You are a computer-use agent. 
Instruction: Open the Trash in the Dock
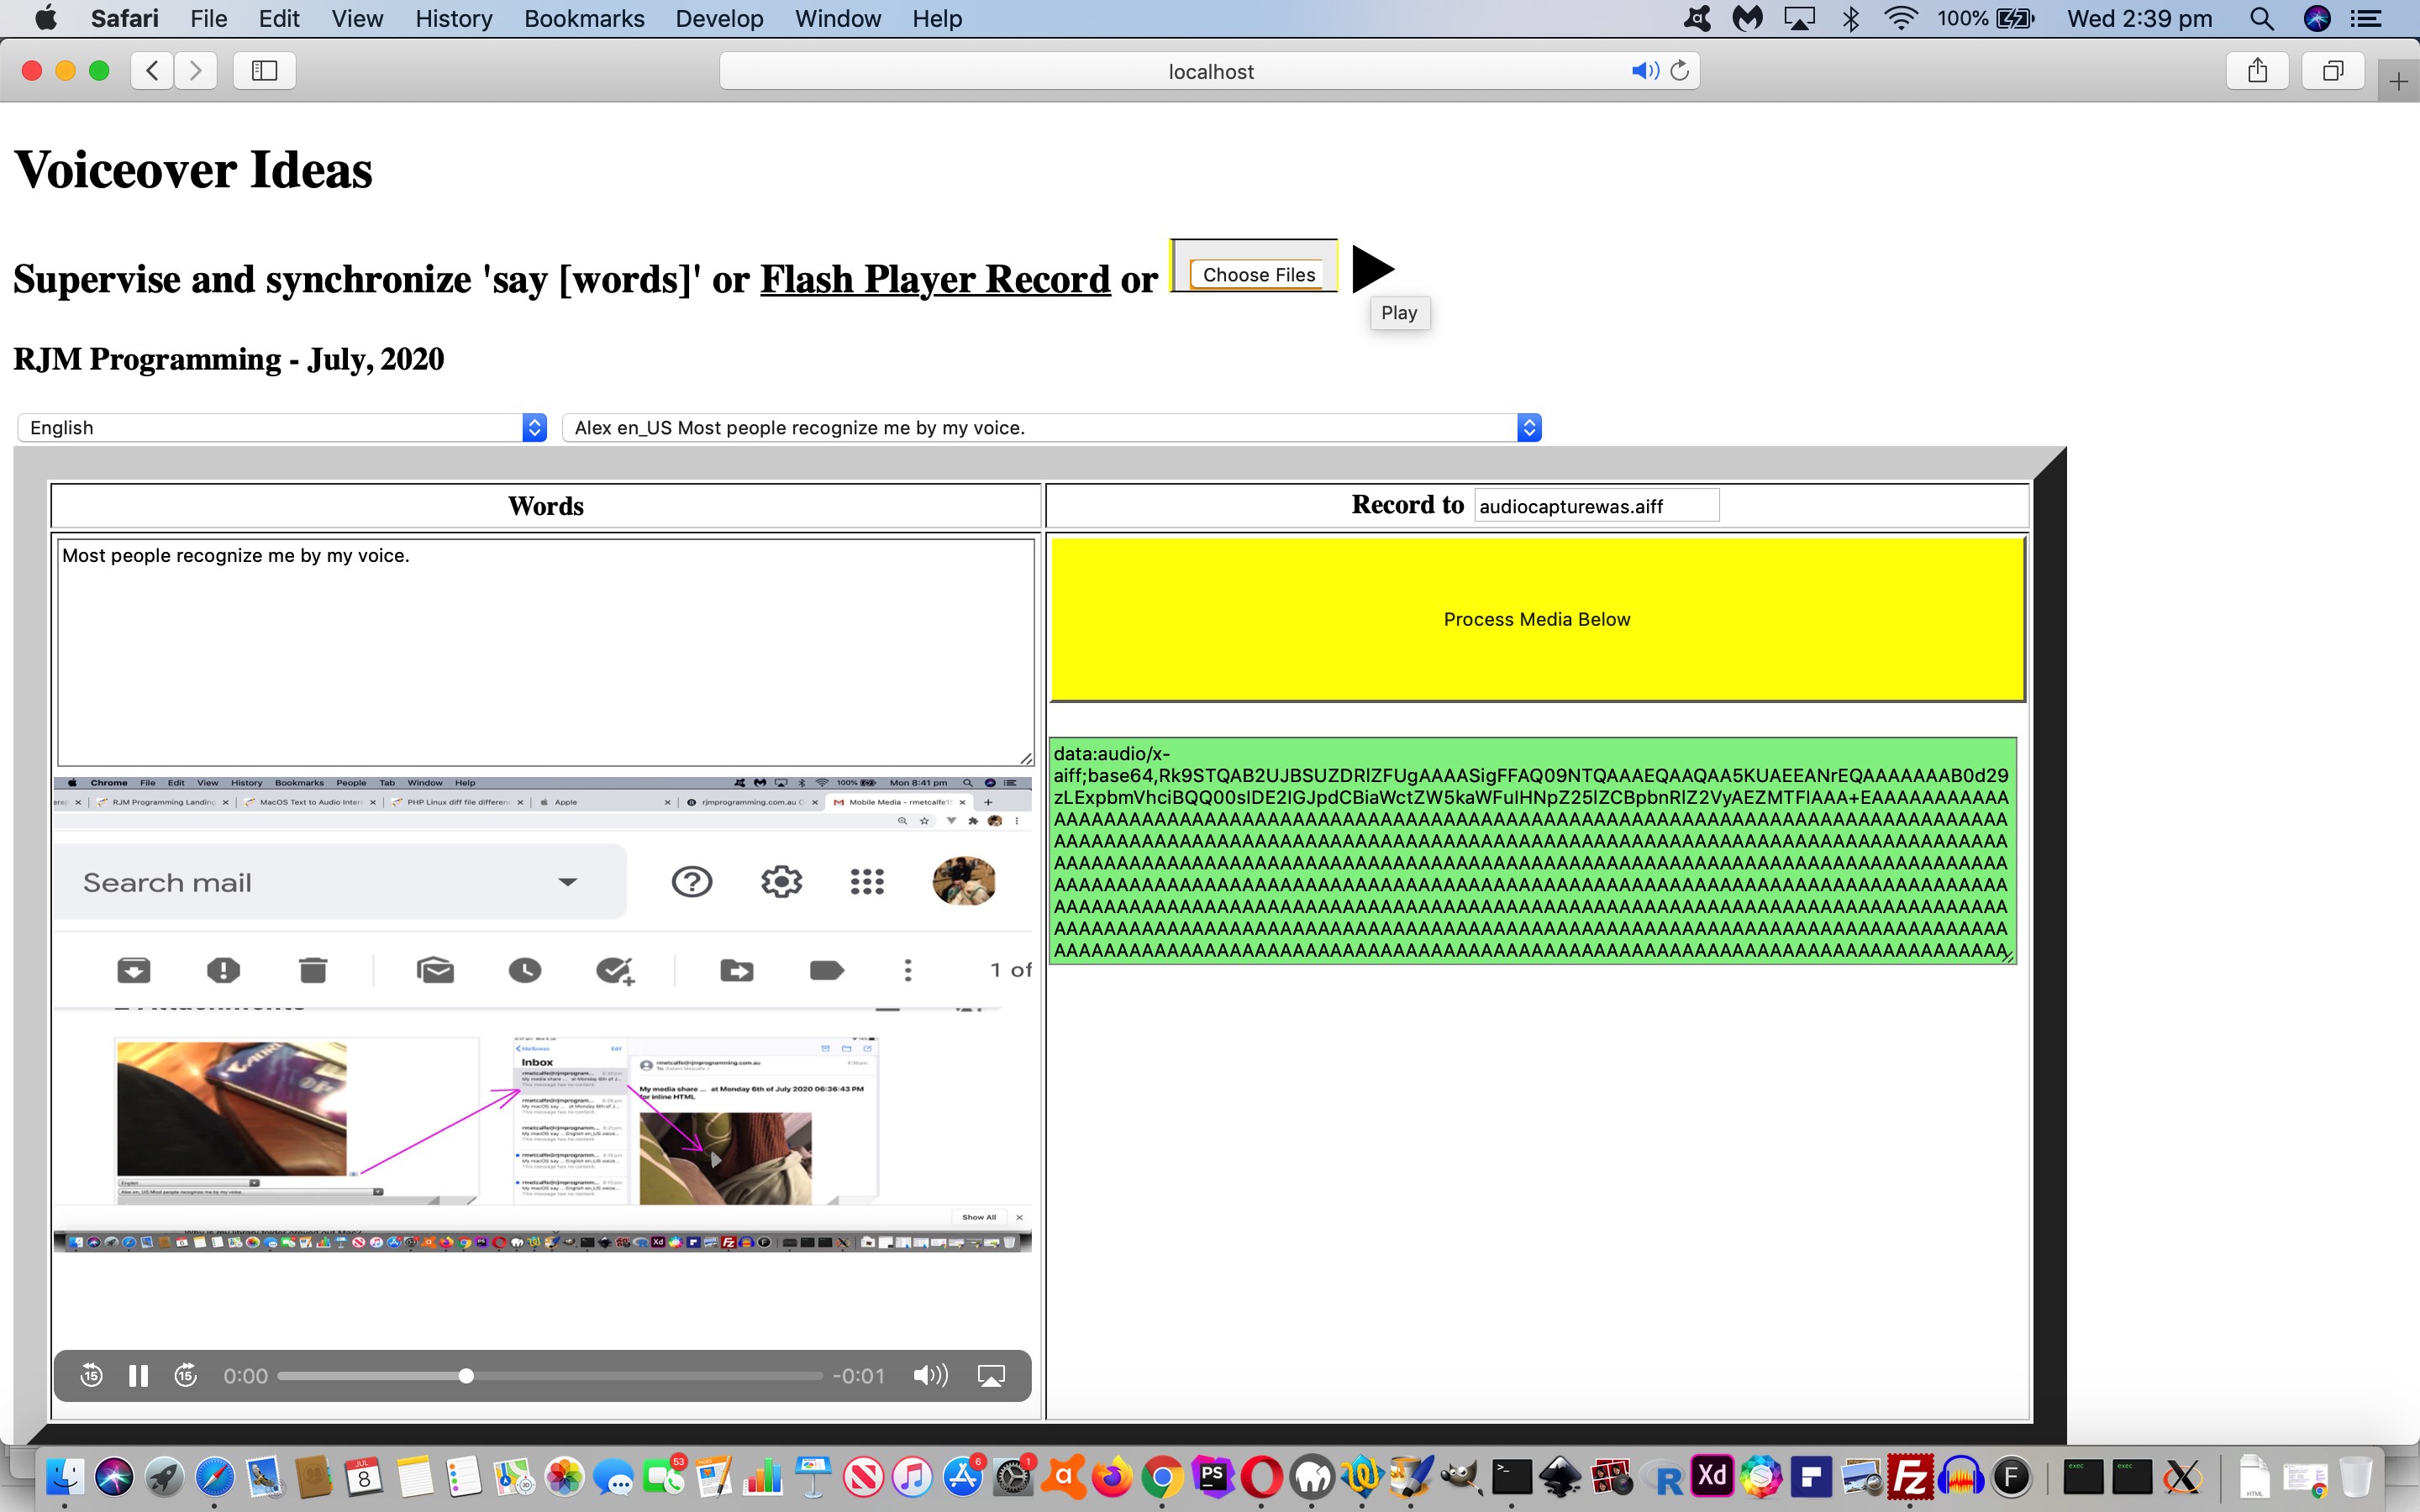[x=2355, y=1476]
